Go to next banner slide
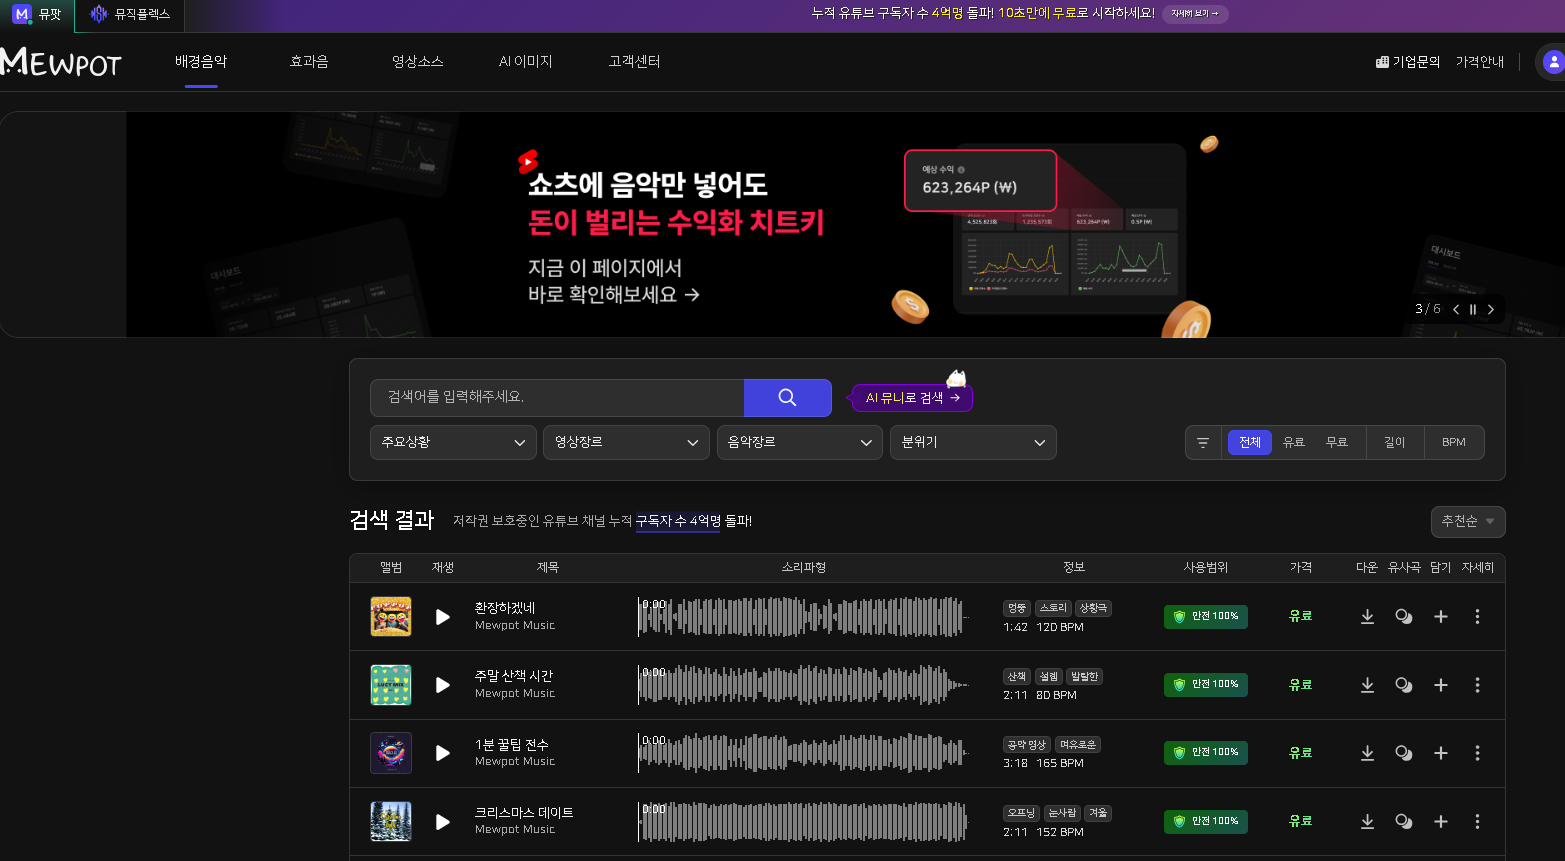 (x=1491, y=310)
